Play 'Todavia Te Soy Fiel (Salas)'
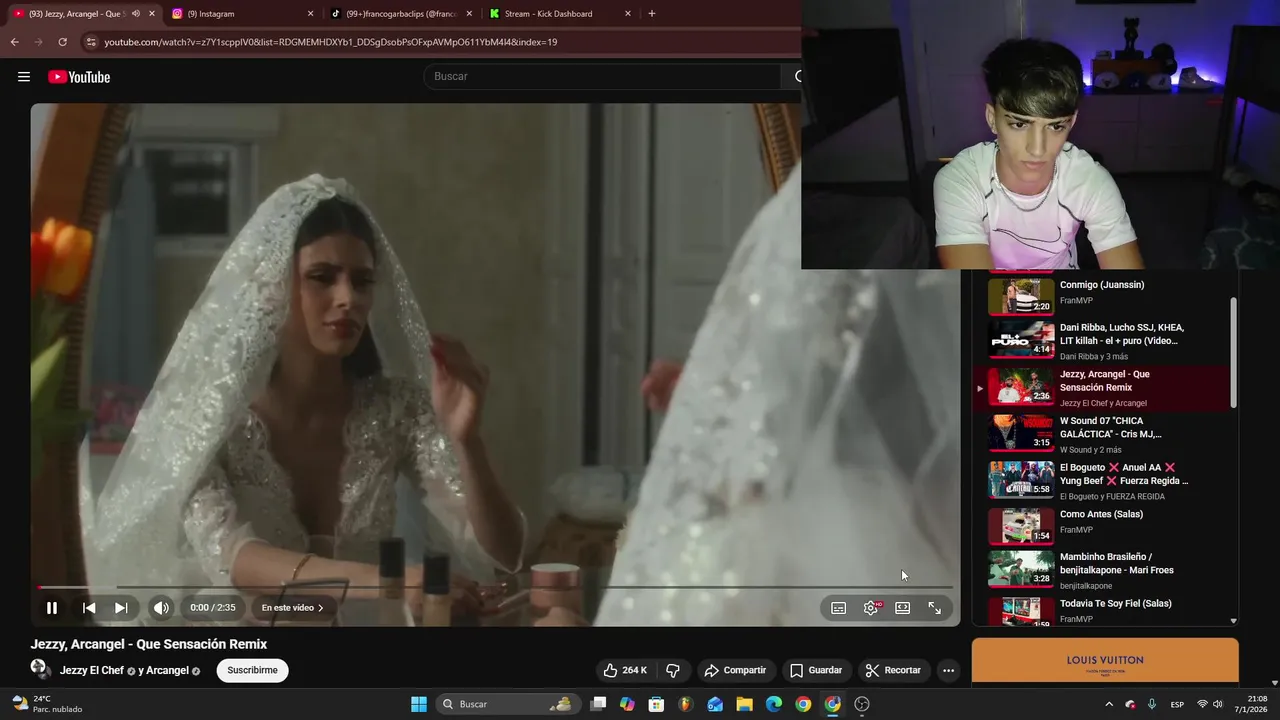Image resolution: width=1280 pixels, height=720 pixels. click(x=1102, y=611)
